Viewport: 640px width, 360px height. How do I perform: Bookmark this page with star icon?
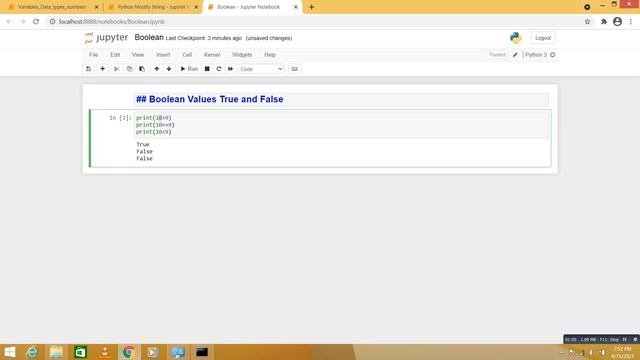click(587, 22)
